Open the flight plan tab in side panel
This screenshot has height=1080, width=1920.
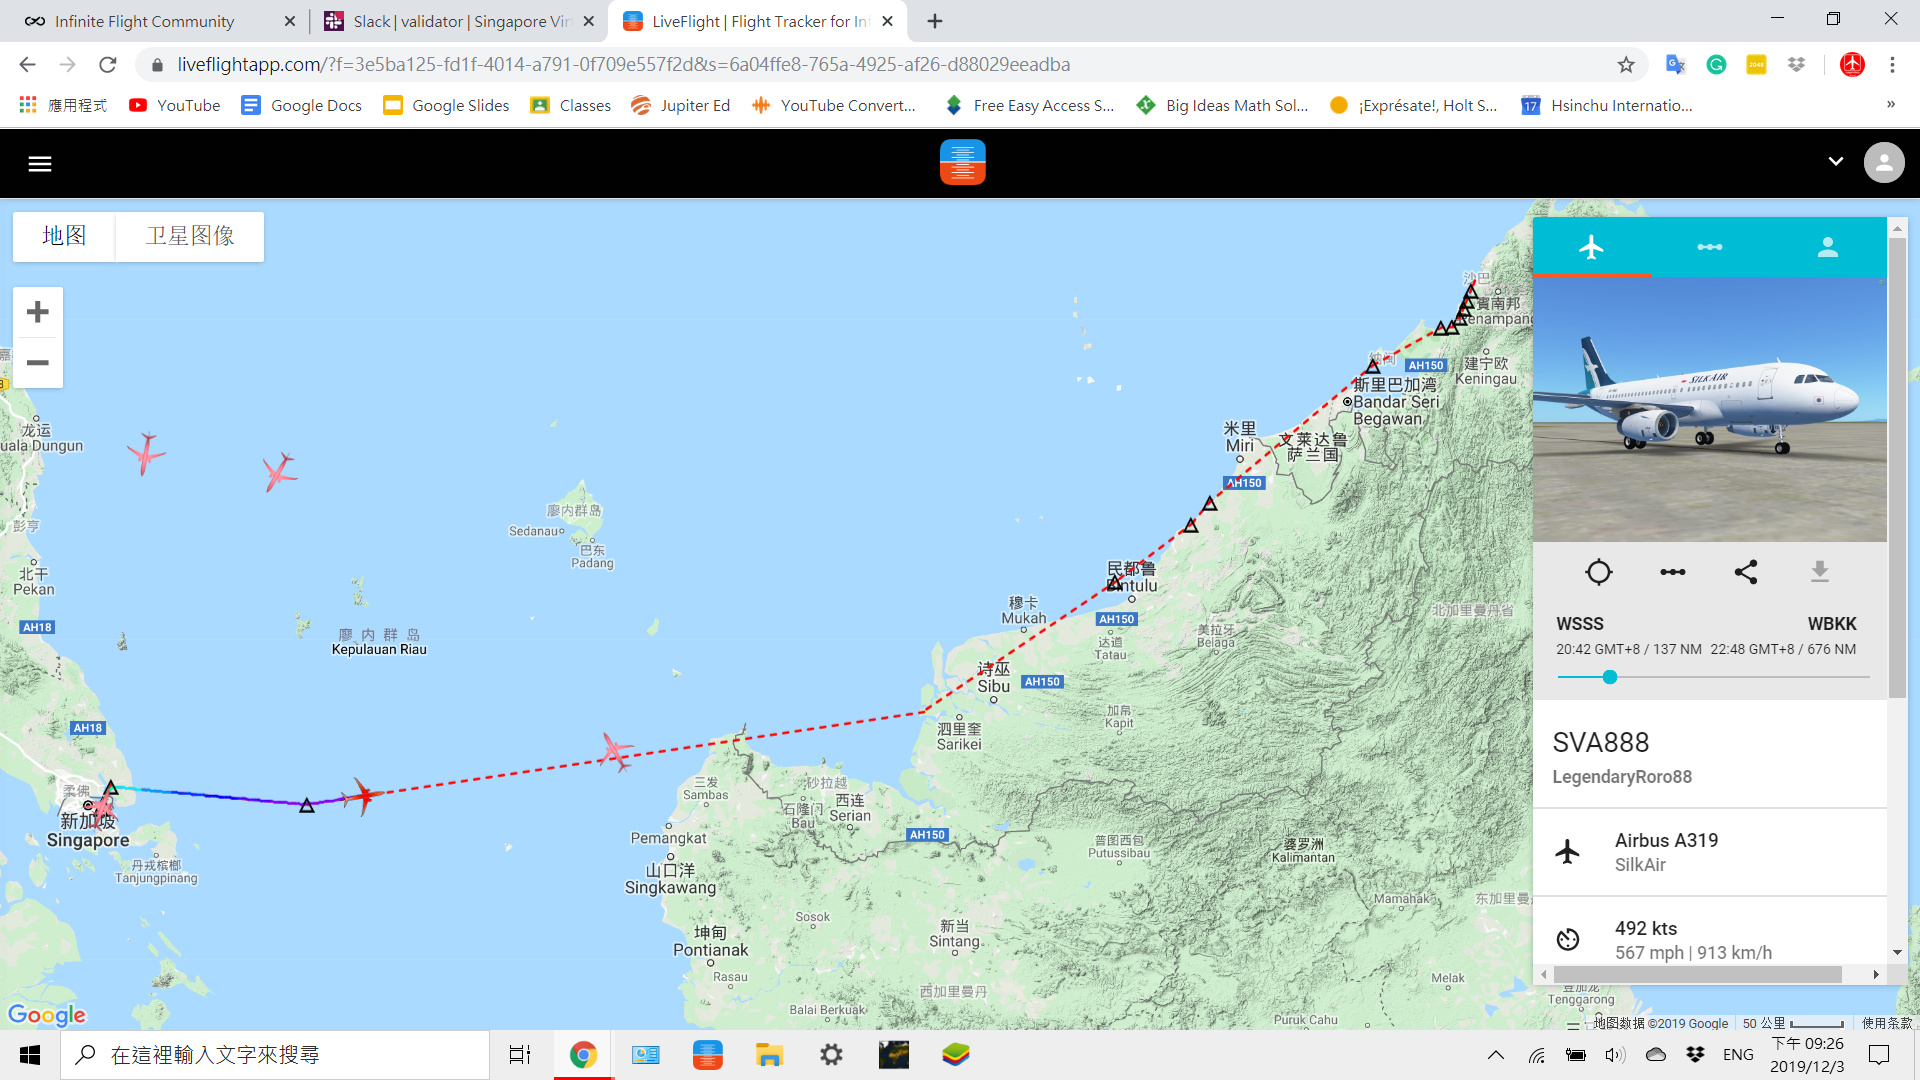(x=1709, y=247)
